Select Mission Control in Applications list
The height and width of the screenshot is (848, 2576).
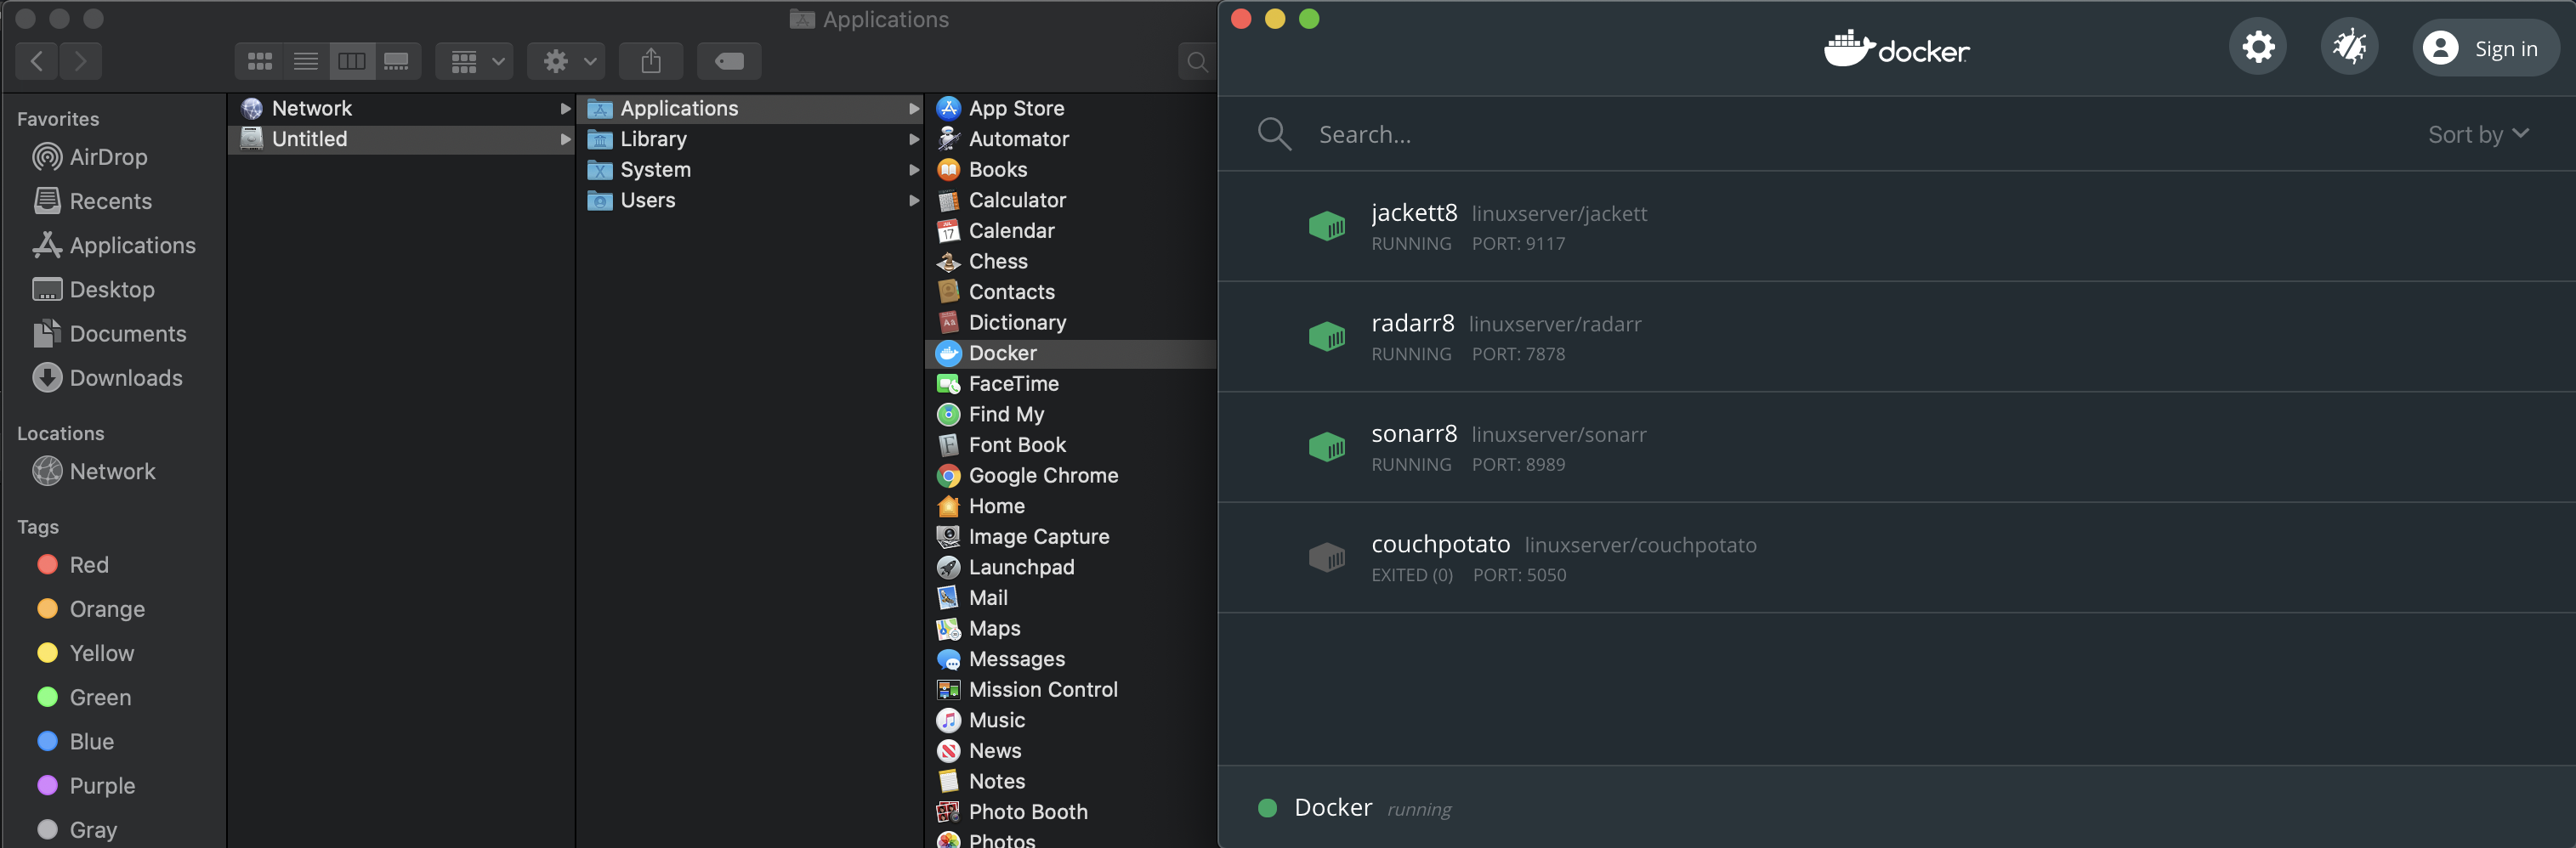[x=1071, y=690]
